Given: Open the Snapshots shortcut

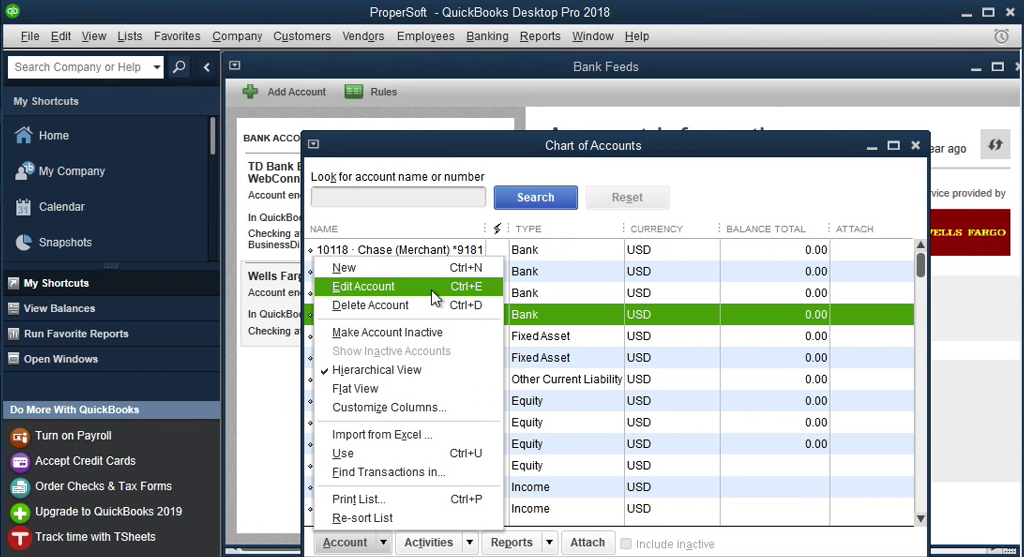Looking at the screenshot, I should (53, 242).
